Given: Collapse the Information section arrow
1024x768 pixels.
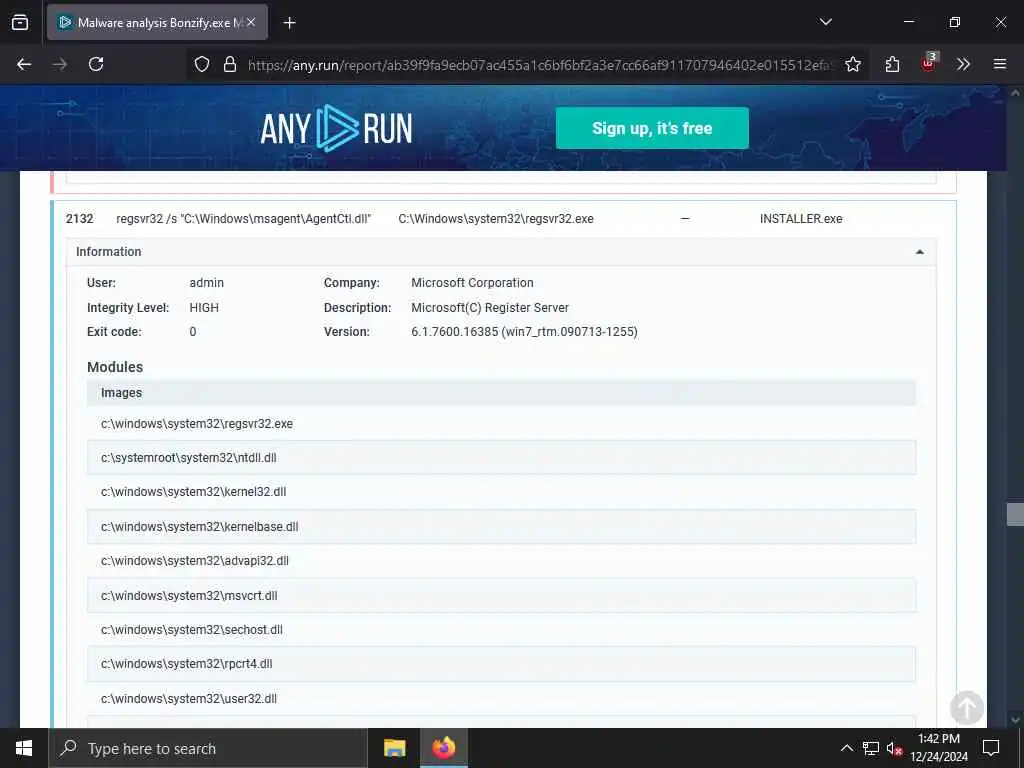Looking at the screenshot, I should [920, 252].
